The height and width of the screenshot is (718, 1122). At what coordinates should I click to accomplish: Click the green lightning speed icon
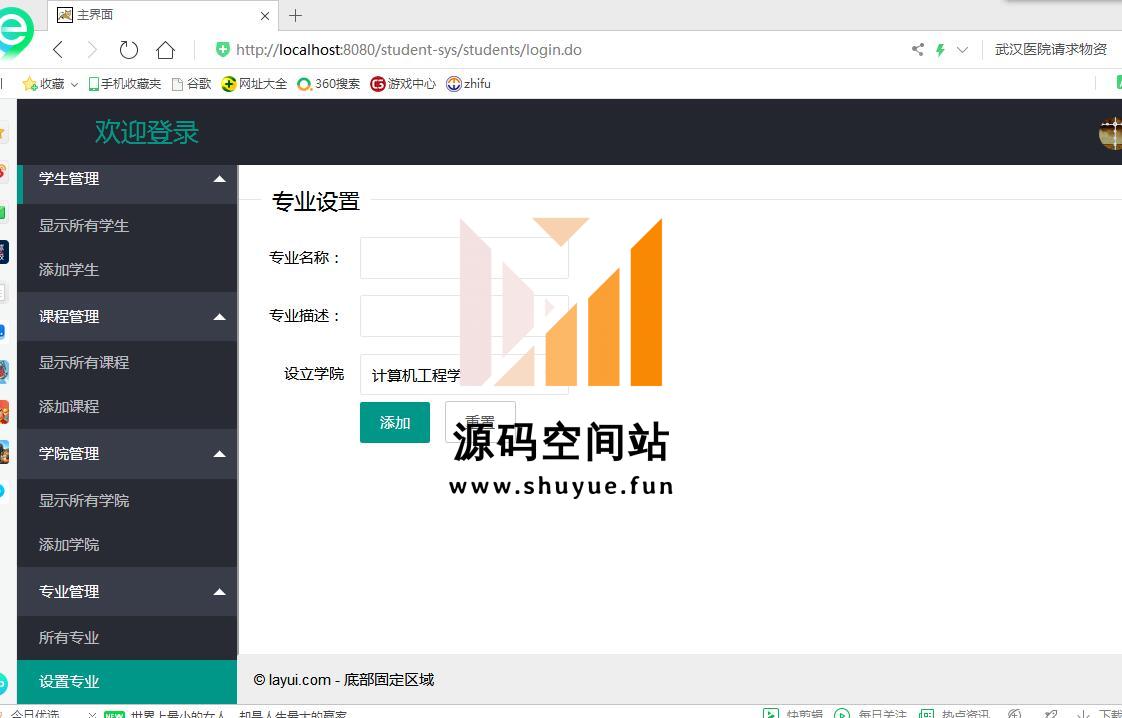tap(940, 49)
